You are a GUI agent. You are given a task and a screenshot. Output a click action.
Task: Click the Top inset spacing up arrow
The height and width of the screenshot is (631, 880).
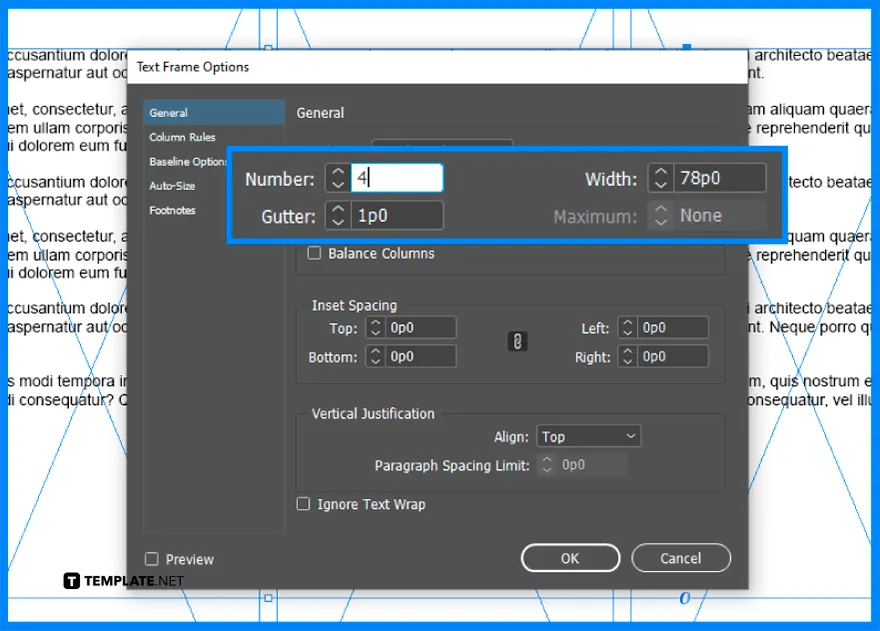pos(374,322)
